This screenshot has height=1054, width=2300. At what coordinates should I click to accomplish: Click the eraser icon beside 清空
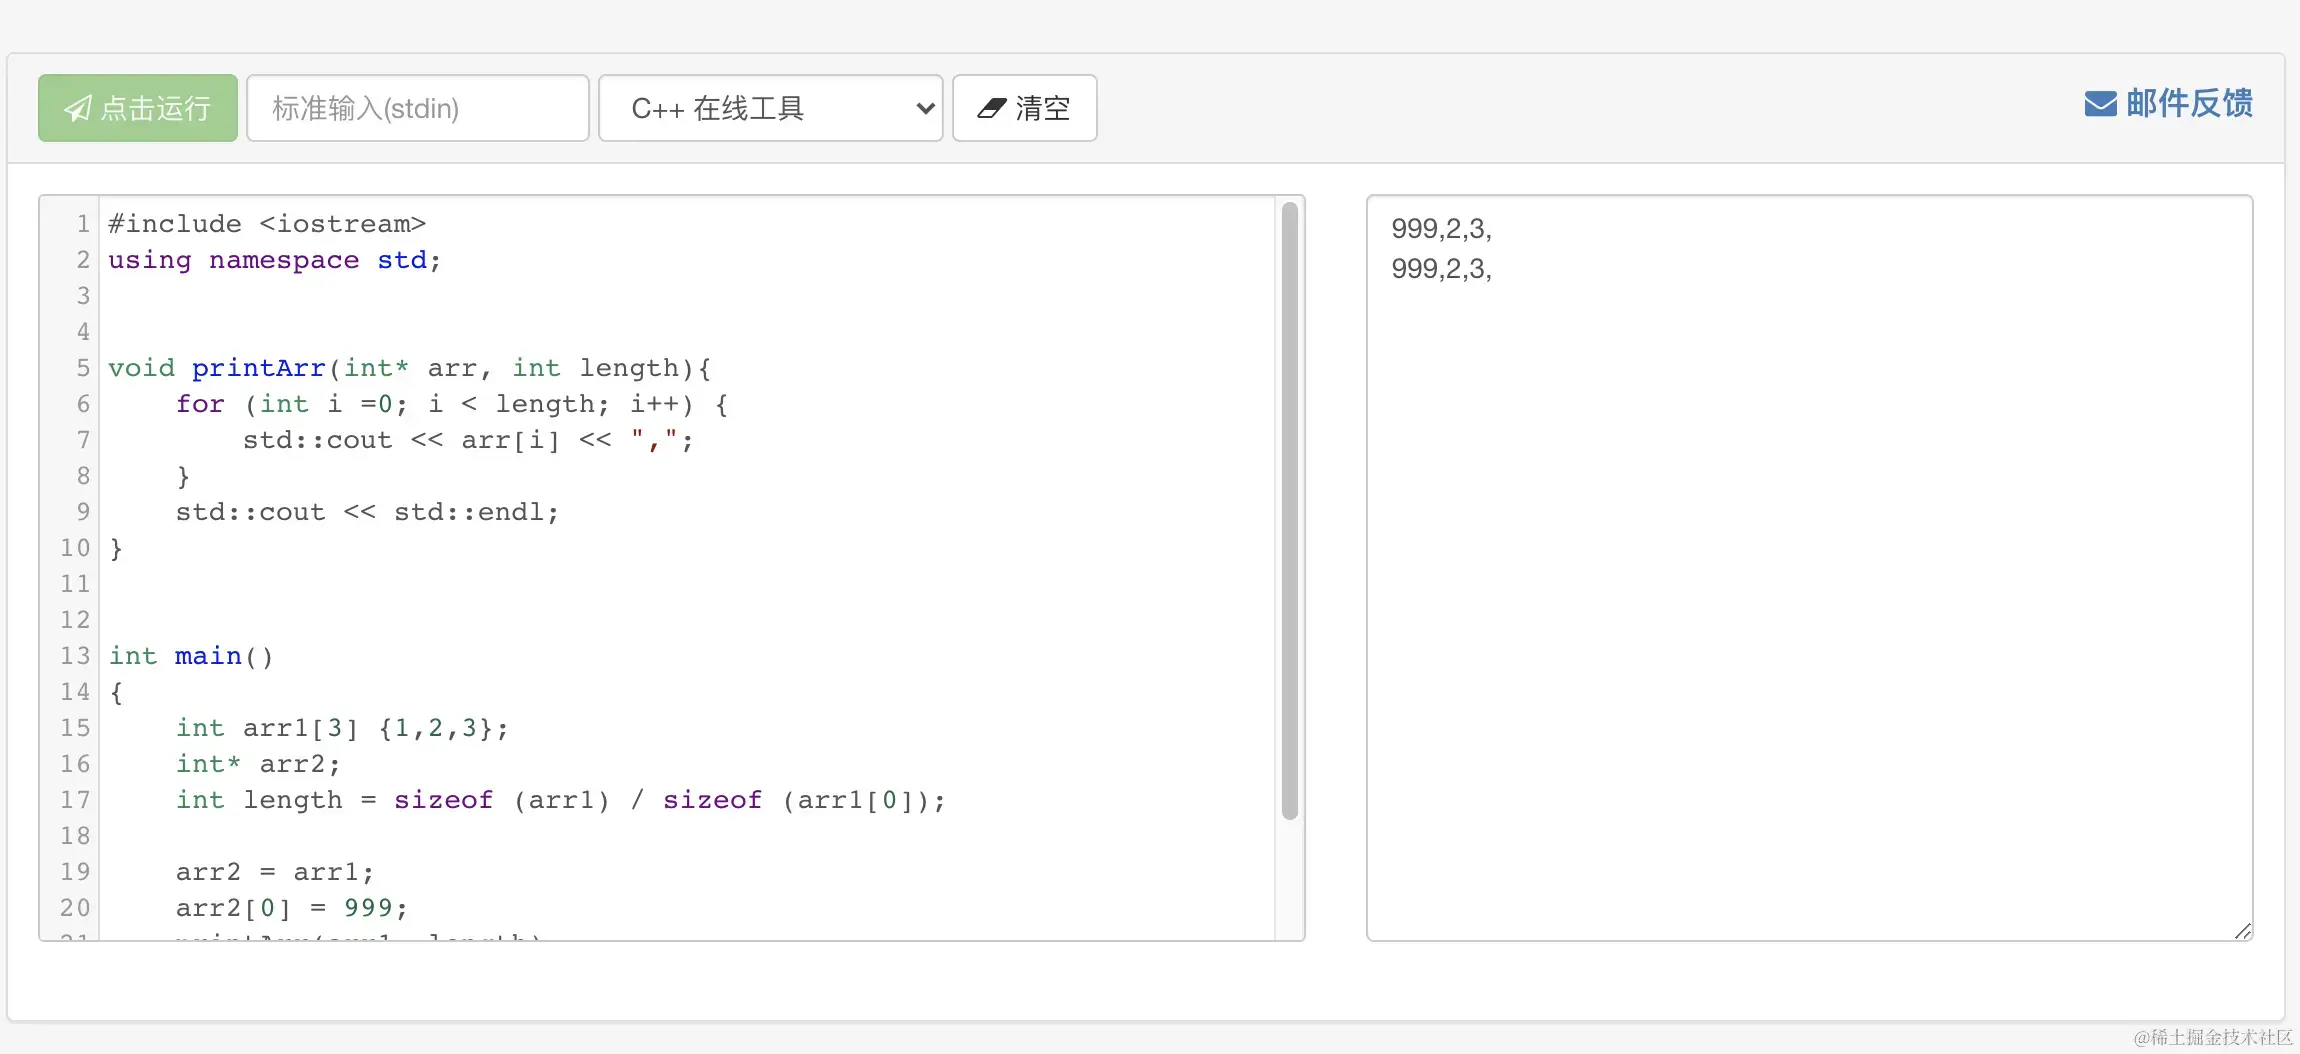tap(991, 108)
